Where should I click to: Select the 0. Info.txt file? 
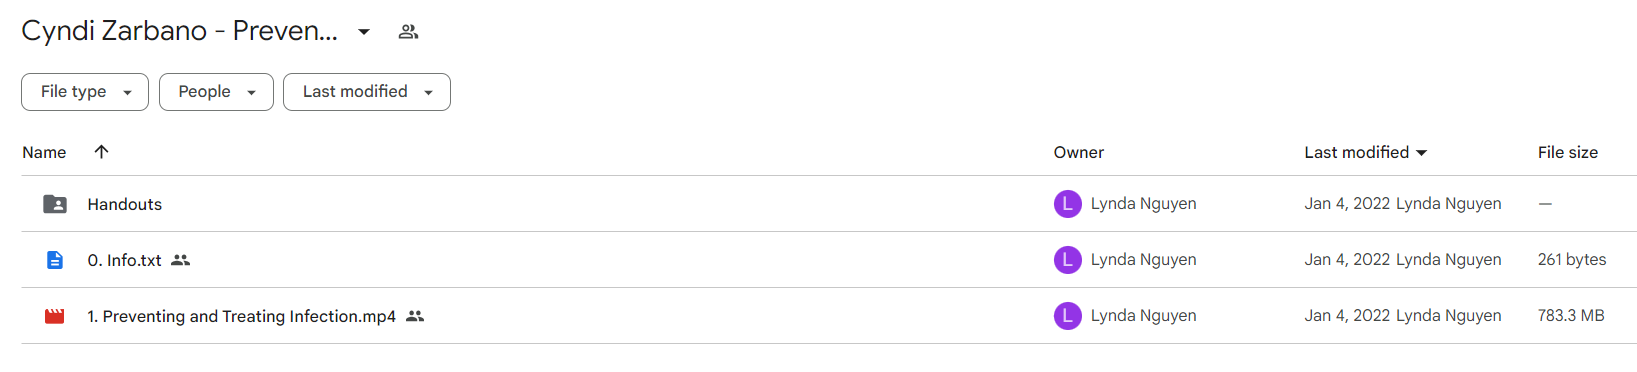(124, 260)
